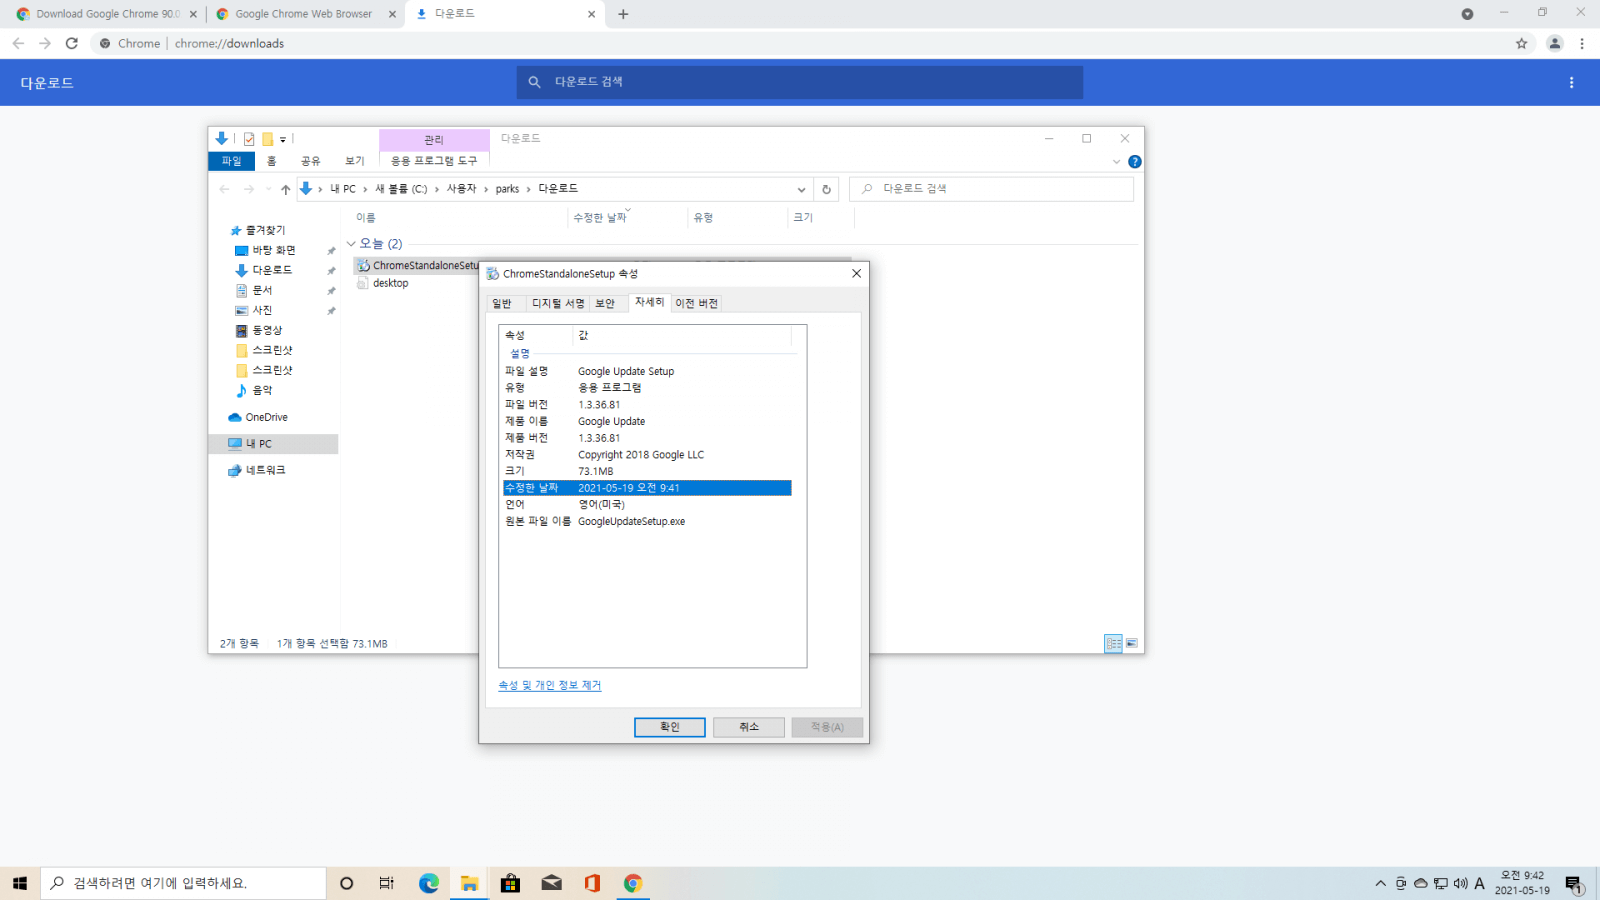Viewport: 1600px width, 900px height.
Task: Click parks in the address breadcrumb
Action: [508, 189]
